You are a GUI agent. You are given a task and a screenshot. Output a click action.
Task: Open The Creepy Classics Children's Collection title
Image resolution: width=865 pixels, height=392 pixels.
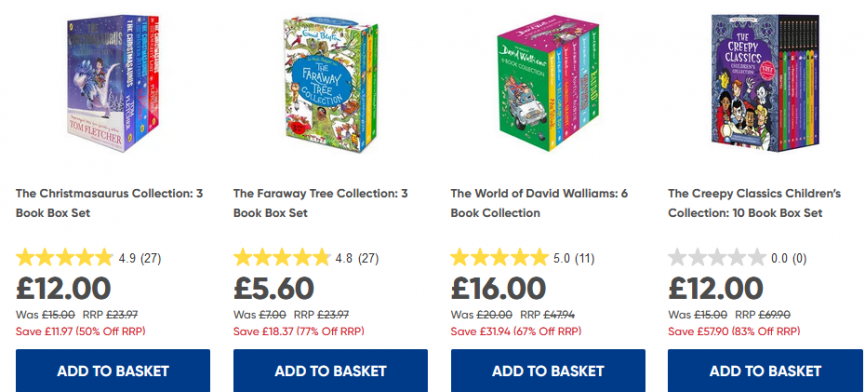click(754, 203)
